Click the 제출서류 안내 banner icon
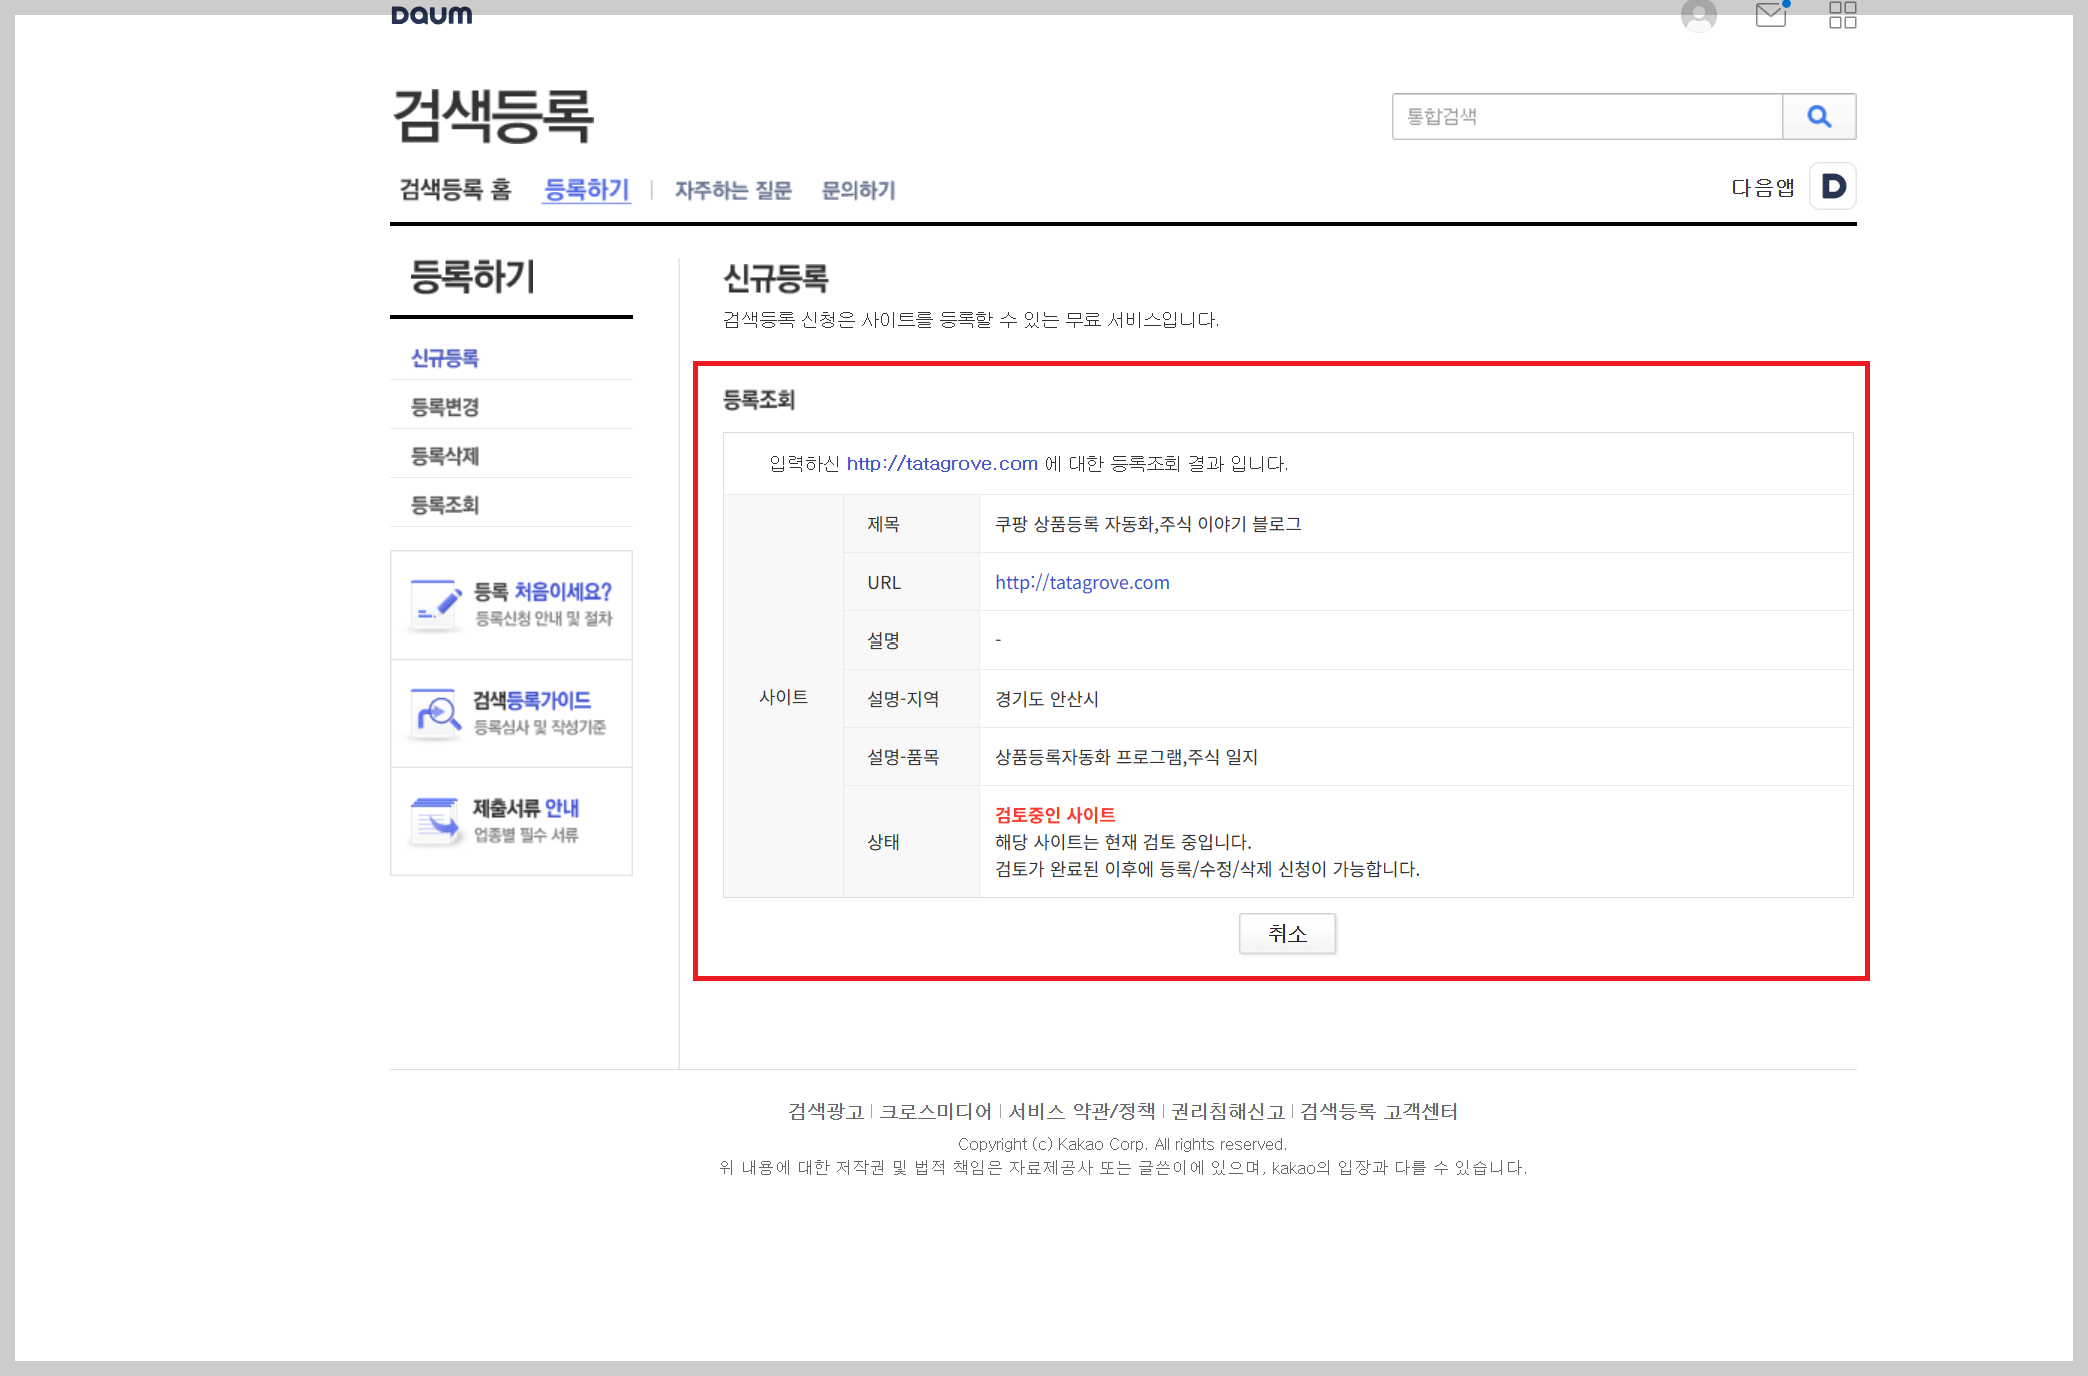This screenshot has height=1376, width=2088. click(x=436, y=821)
